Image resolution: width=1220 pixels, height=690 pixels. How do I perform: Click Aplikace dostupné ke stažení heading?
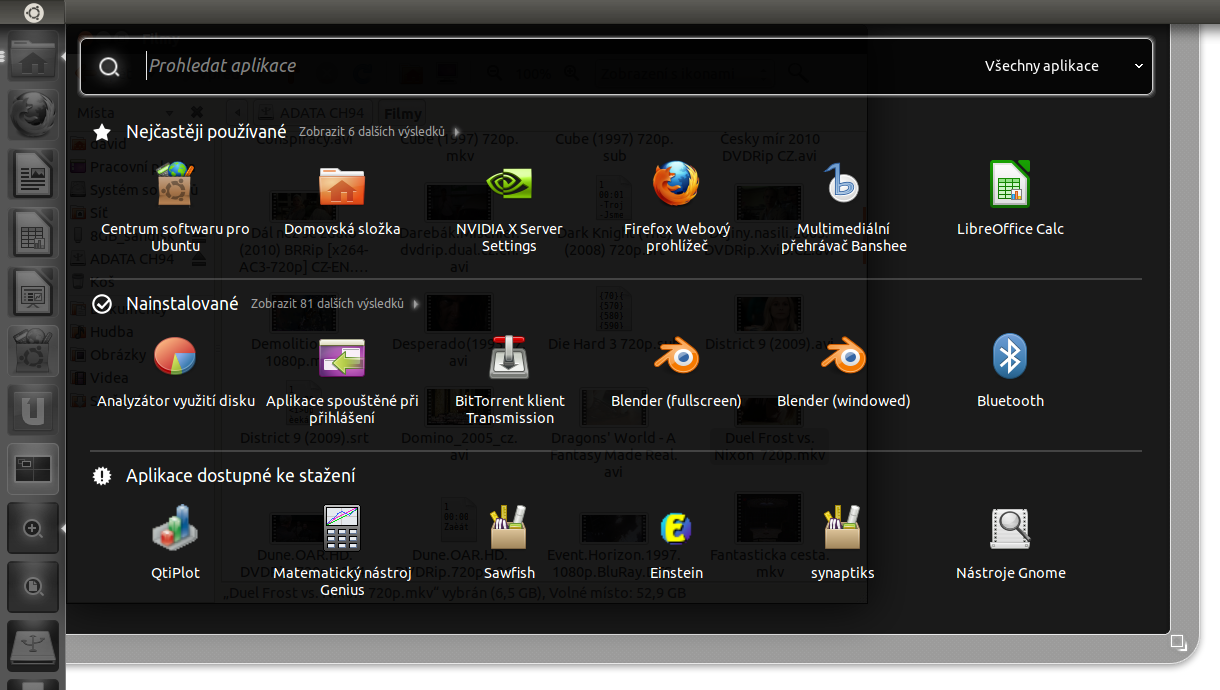point(240,476)
